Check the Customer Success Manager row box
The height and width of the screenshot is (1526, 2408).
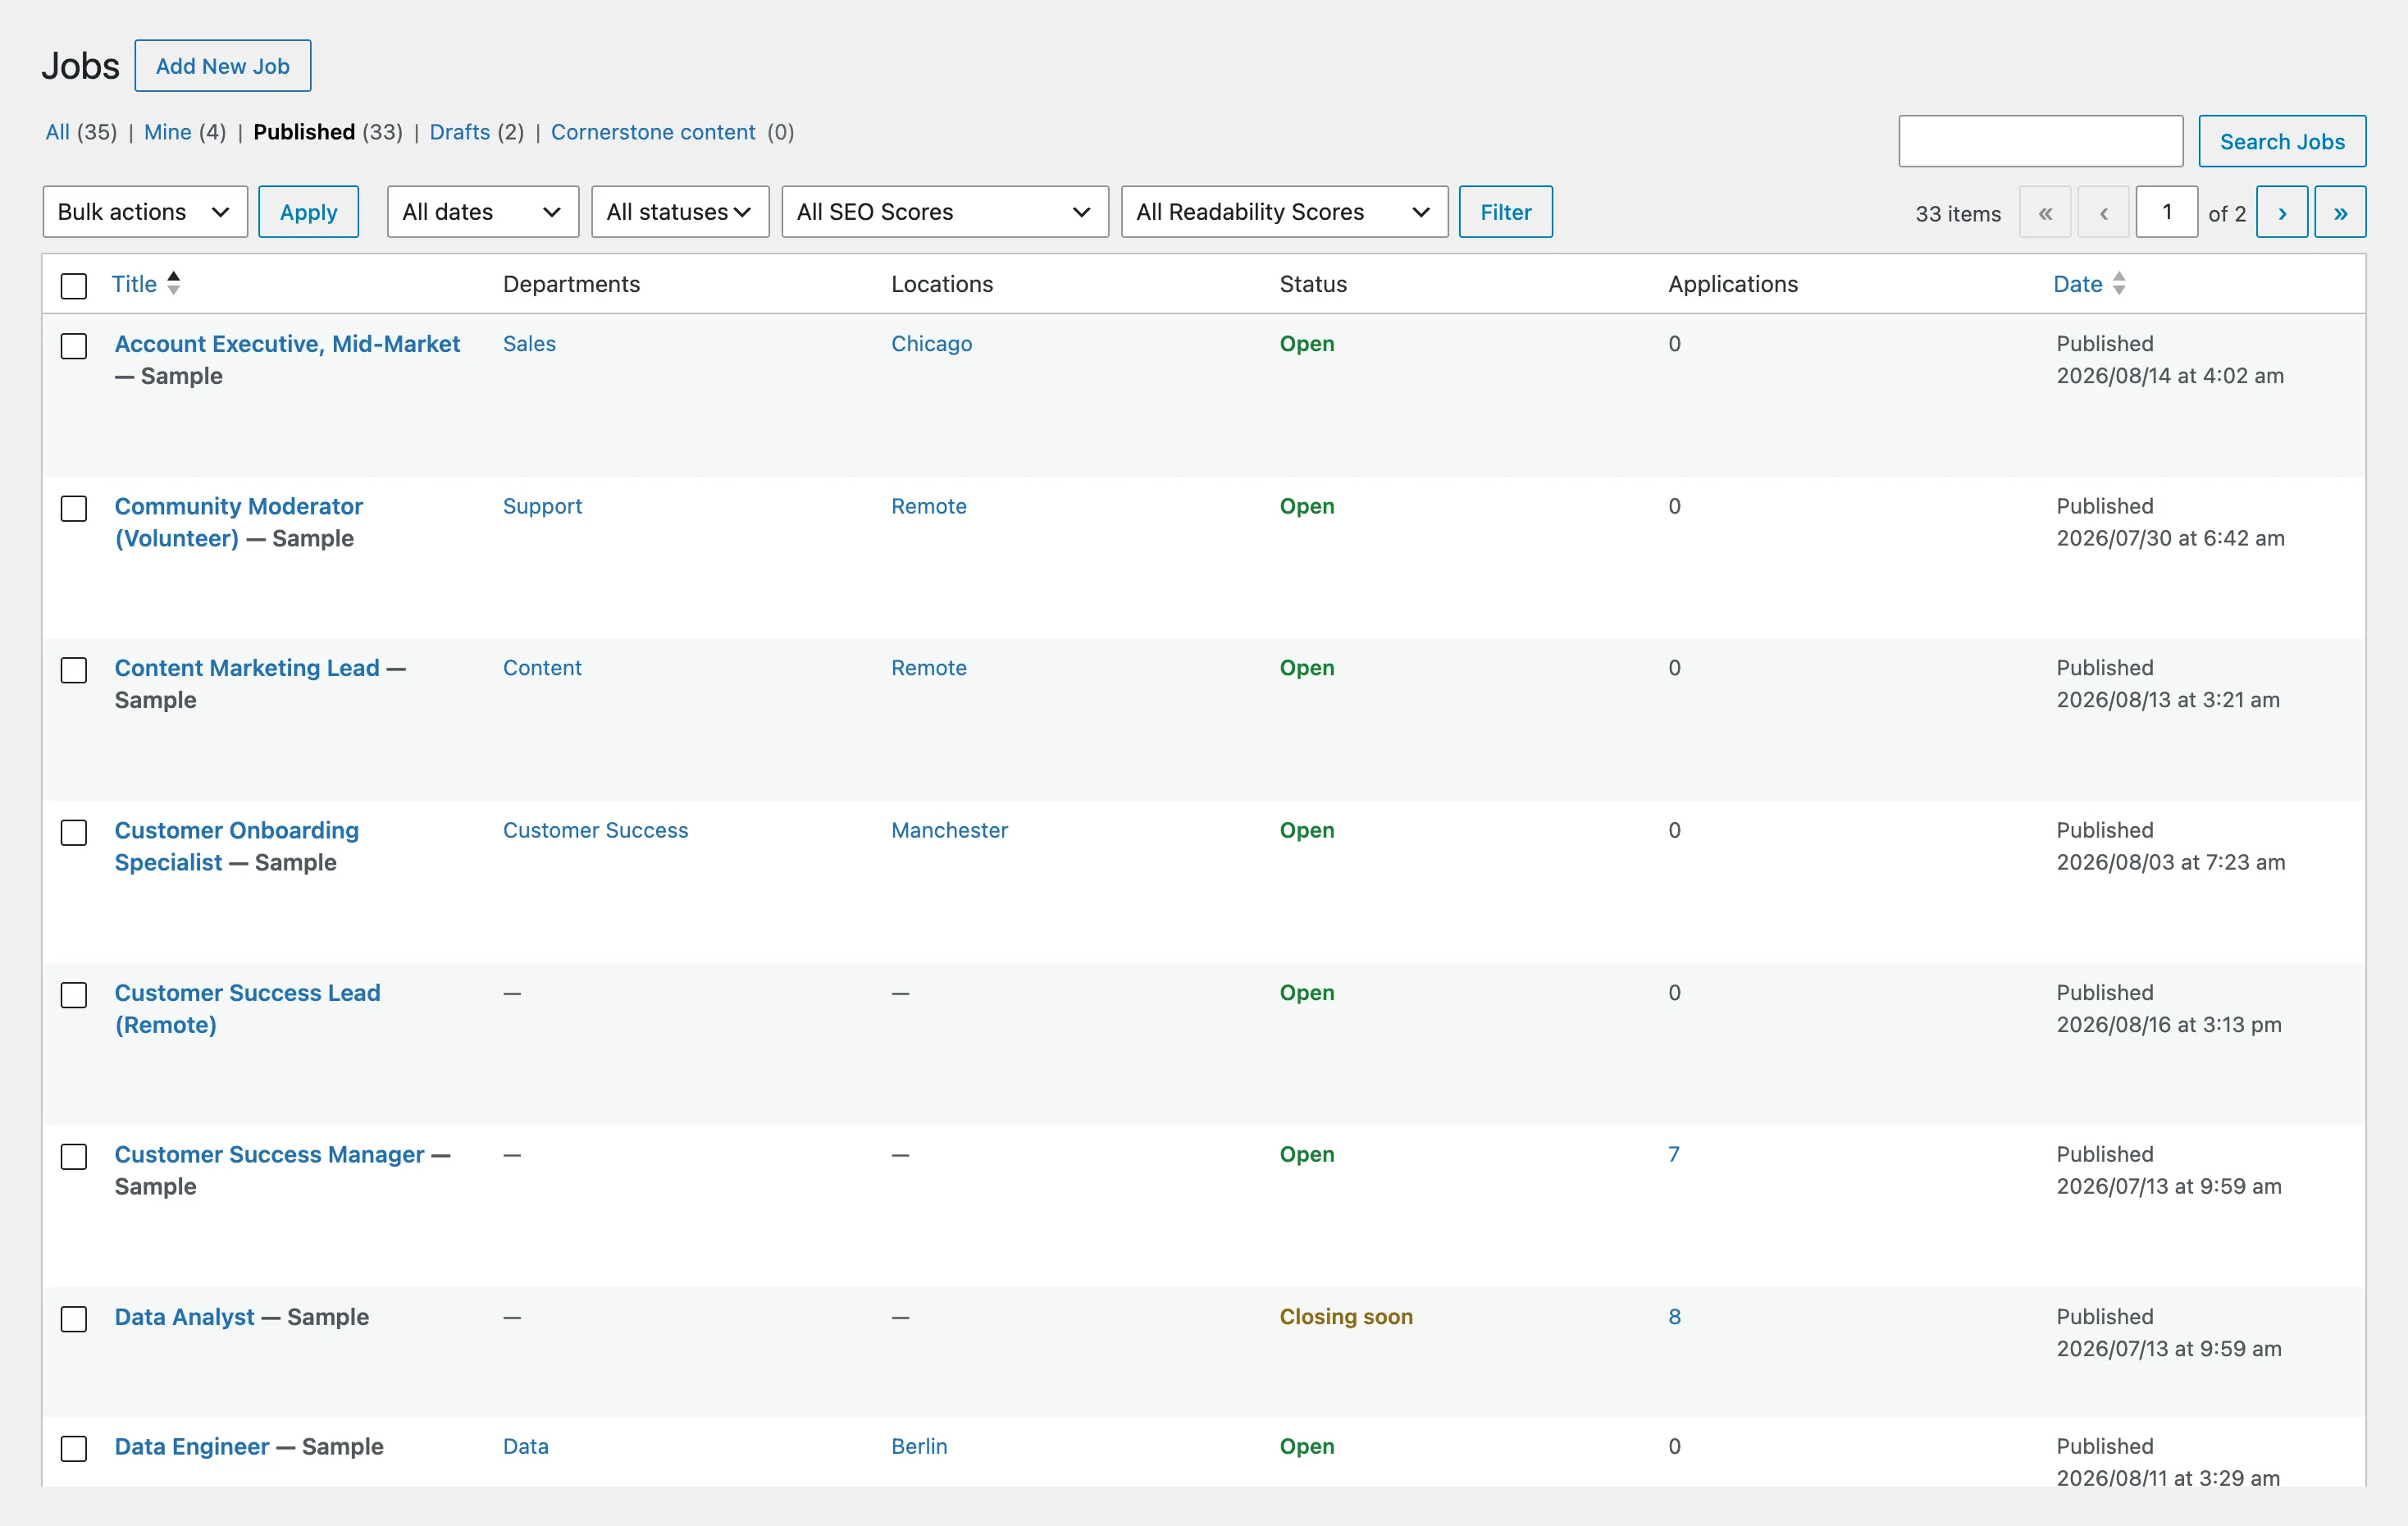point(74,1157)
